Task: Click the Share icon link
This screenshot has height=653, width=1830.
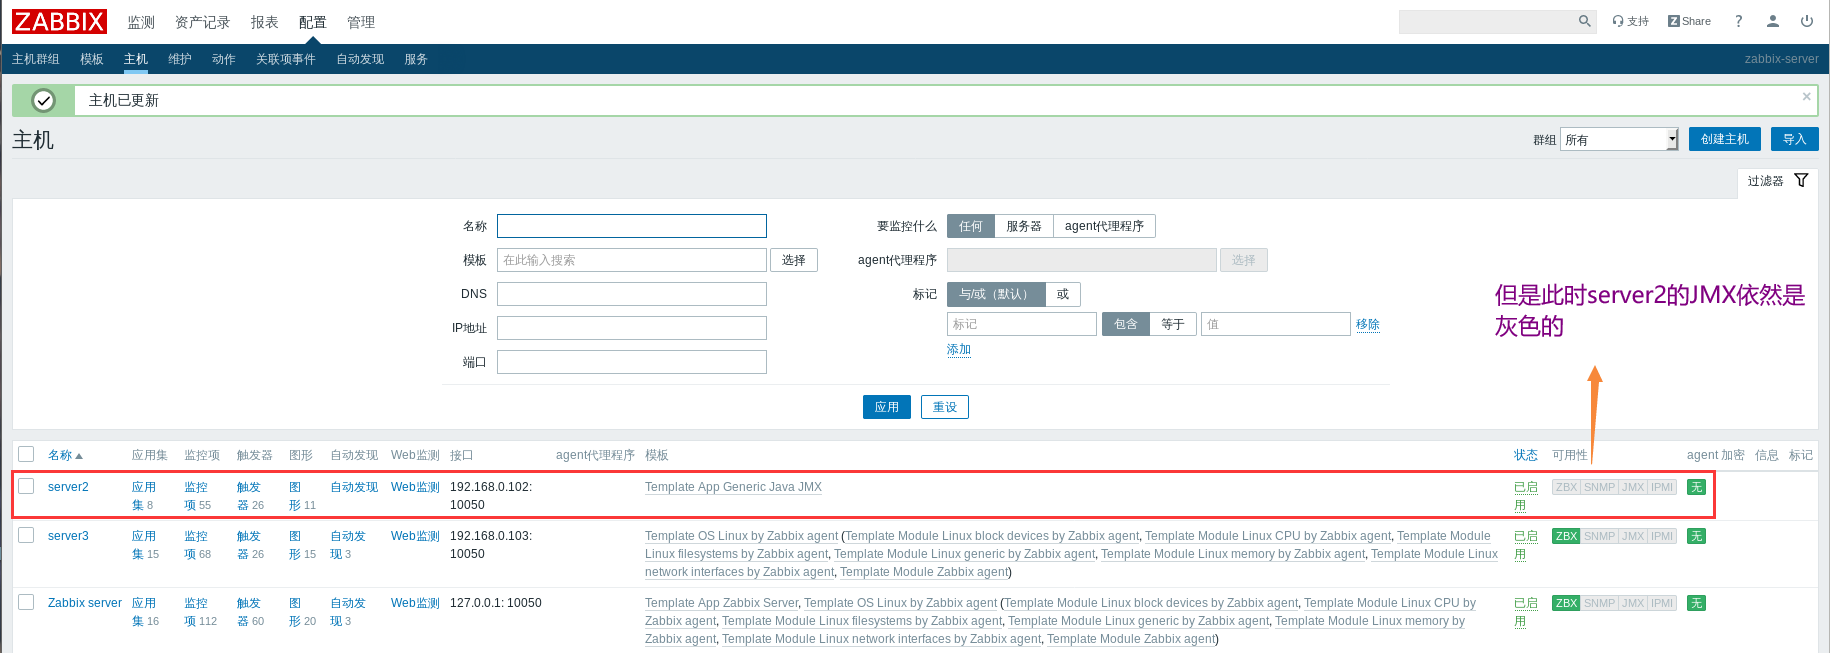Action: click(1689, 21)
